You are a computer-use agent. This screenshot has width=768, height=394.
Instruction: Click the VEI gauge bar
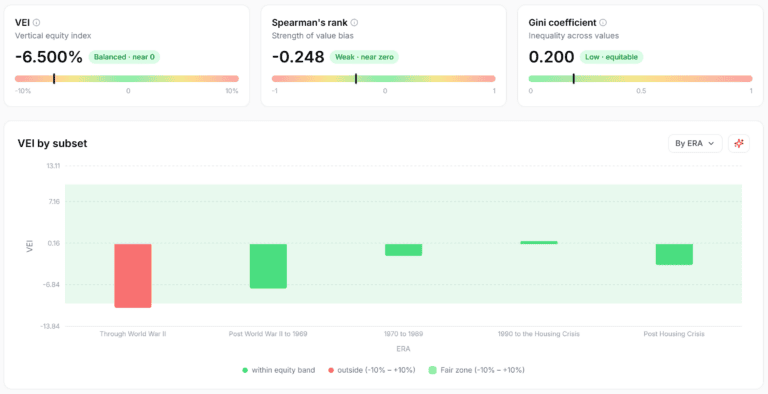pos(126,78)
